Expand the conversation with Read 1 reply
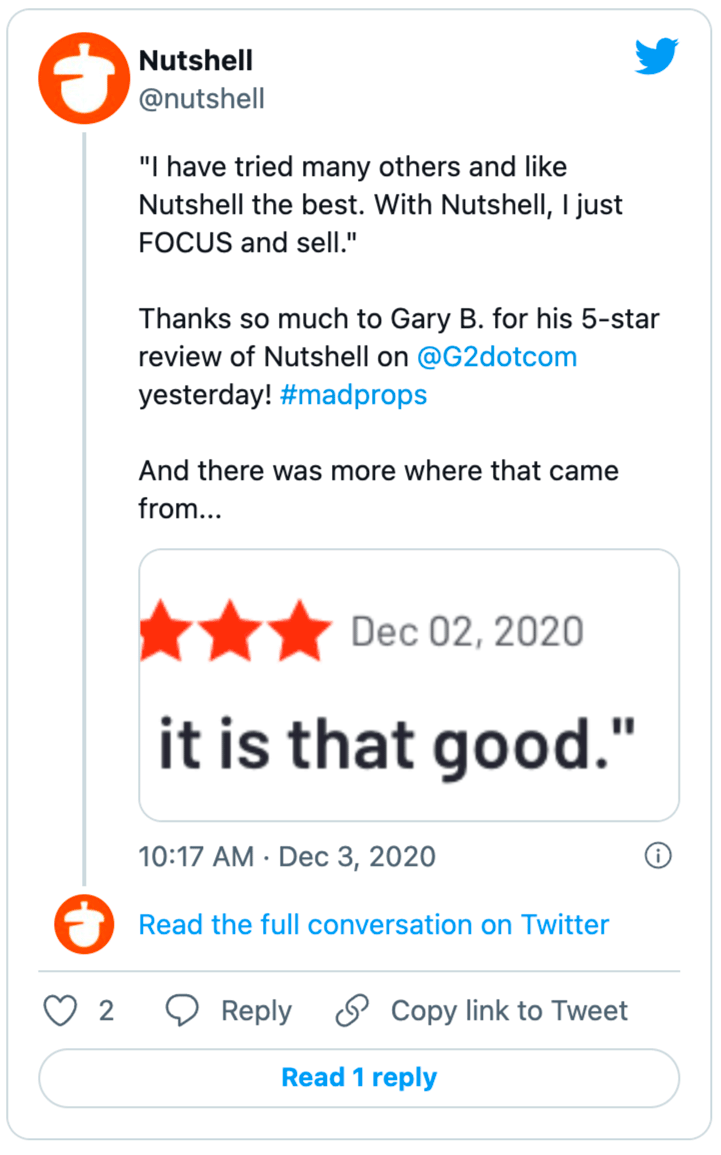This screenshot has height=1155, width=721. [x=359, y=1077]
